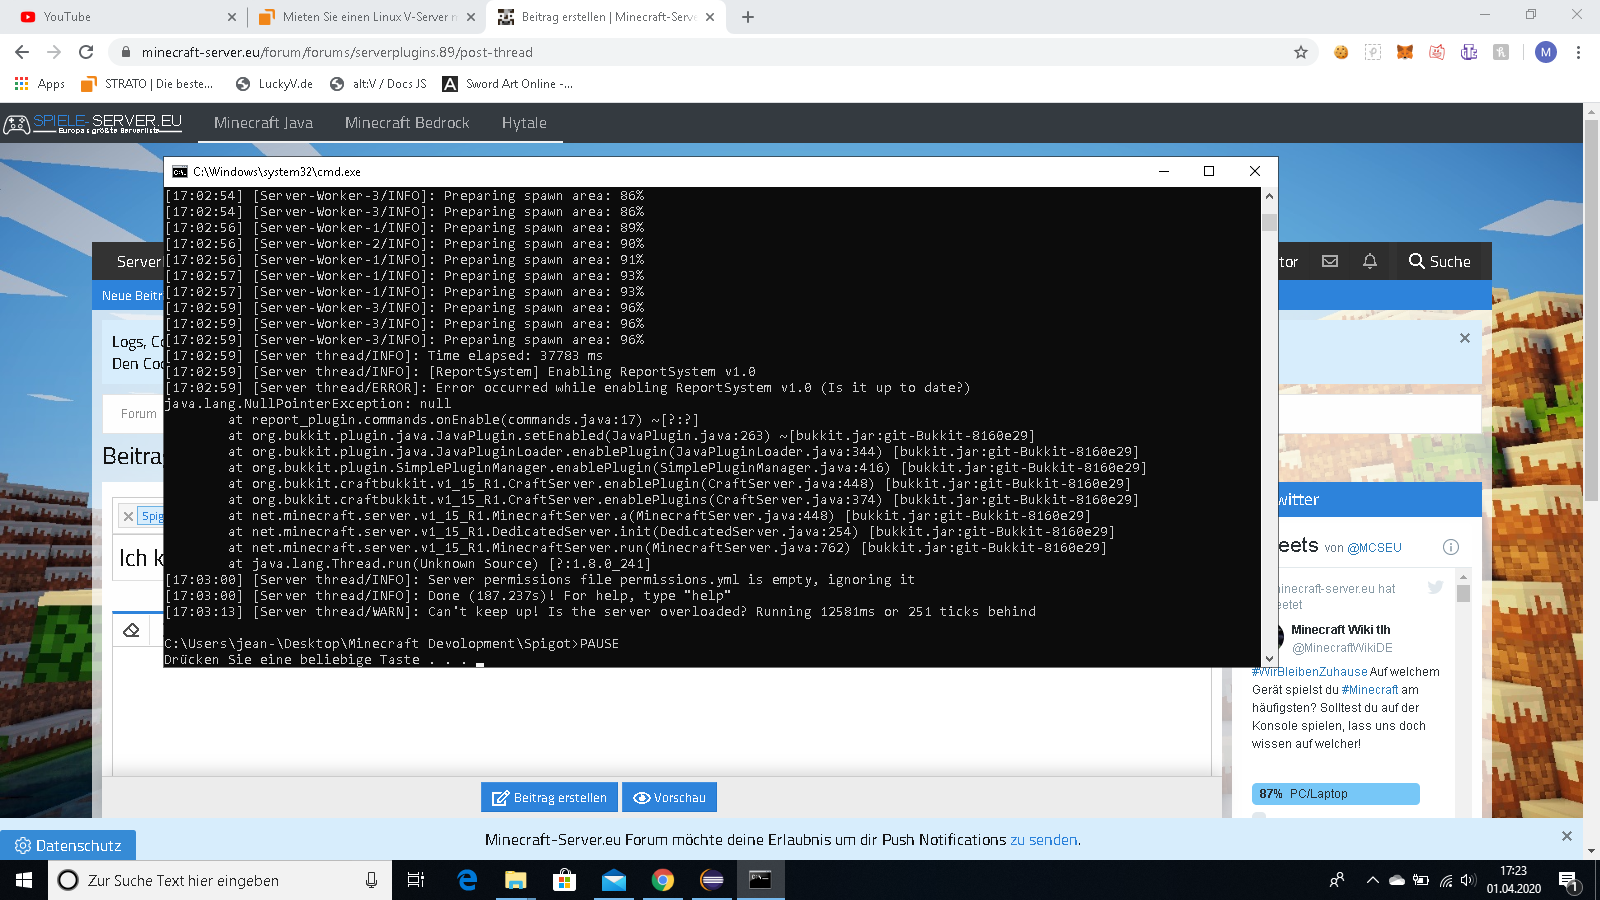Open a new browser tab
1600x900 pixels.
[748, 17]
